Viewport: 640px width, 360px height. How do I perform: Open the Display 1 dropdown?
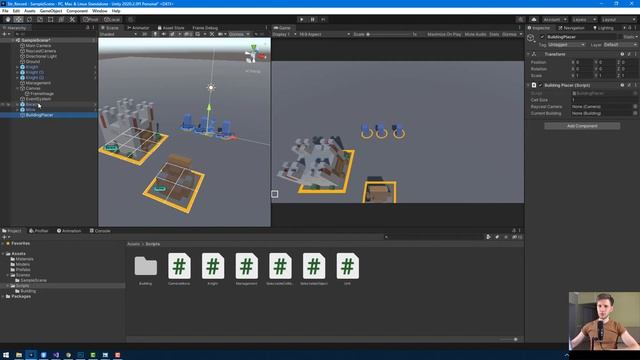click(x=284, y=34)
